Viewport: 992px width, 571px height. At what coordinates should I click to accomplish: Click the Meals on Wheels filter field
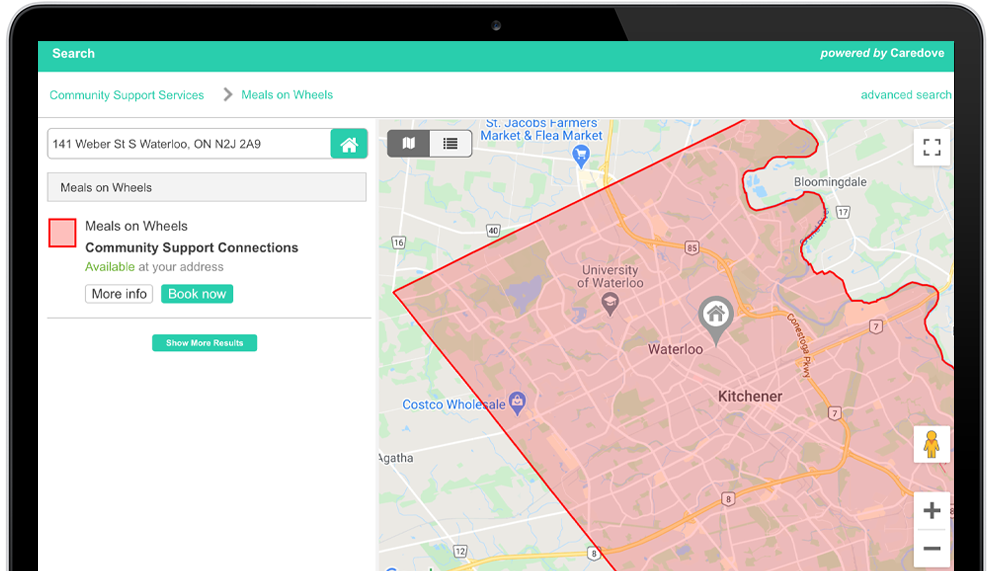(207, 187)
